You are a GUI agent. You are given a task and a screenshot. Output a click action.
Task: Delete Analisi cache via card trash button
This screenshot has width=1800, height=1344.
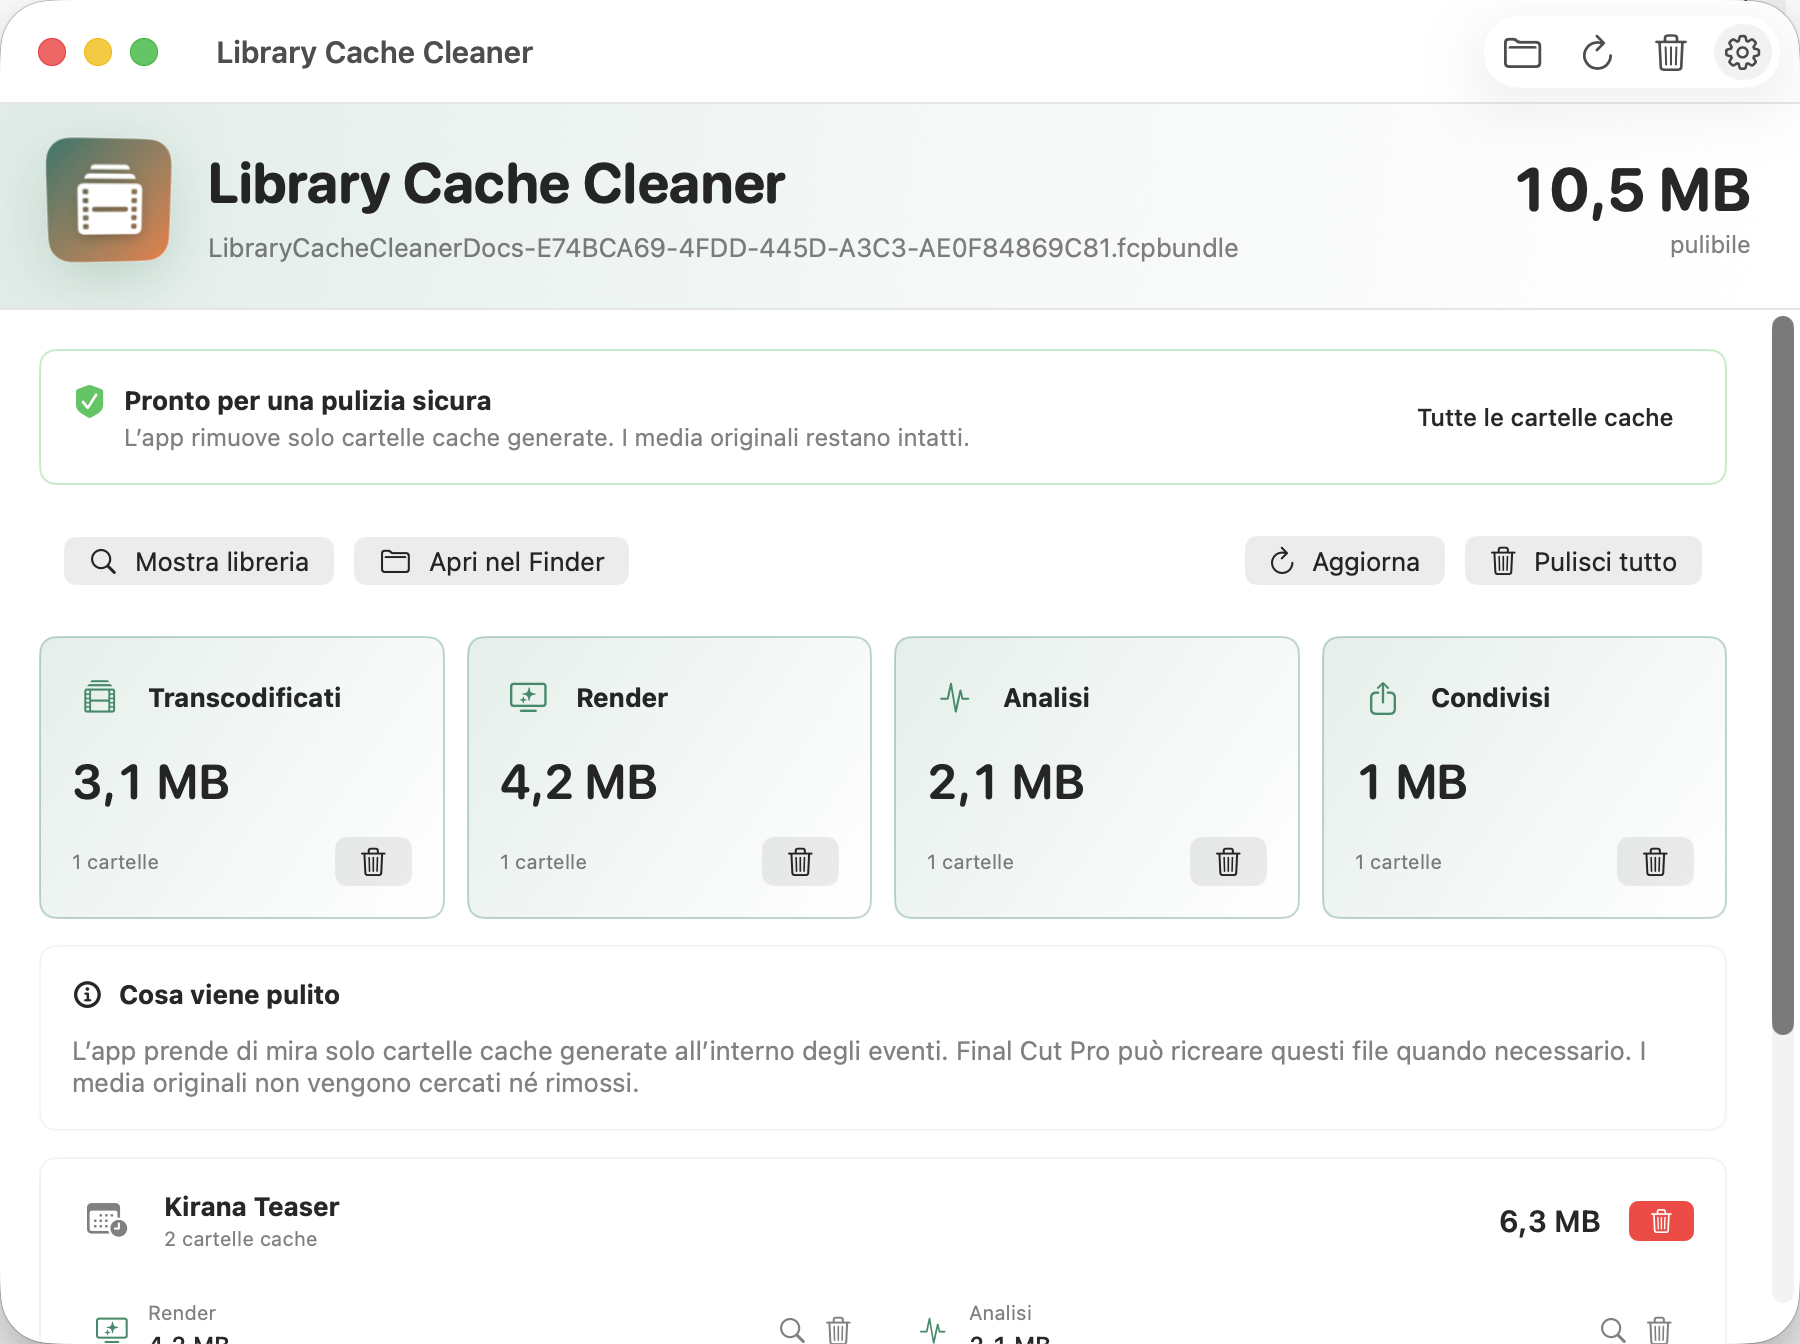(1228, 861)
